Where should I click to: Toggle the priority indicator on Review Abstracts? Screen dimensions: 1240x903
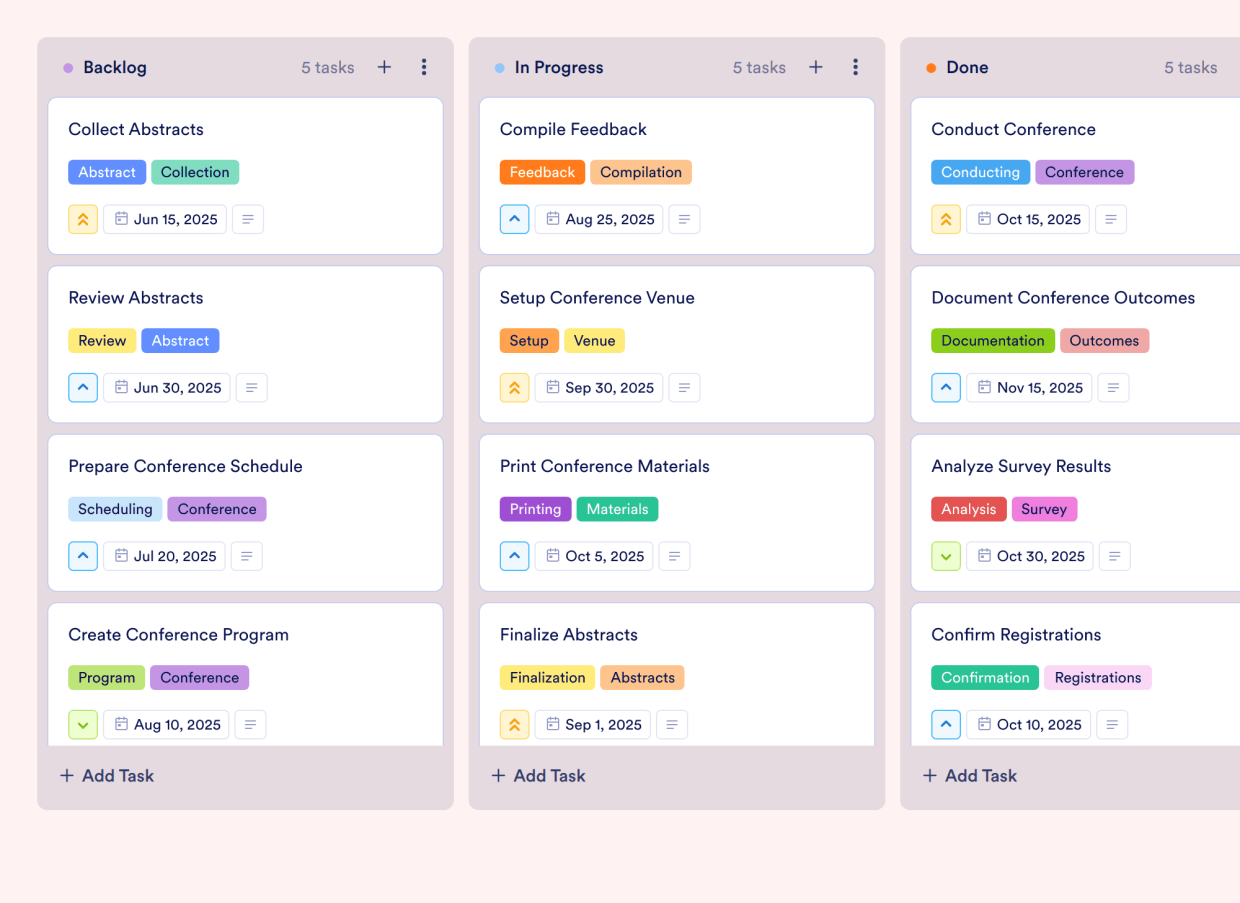pyautogui.click(x=83, y=387)
